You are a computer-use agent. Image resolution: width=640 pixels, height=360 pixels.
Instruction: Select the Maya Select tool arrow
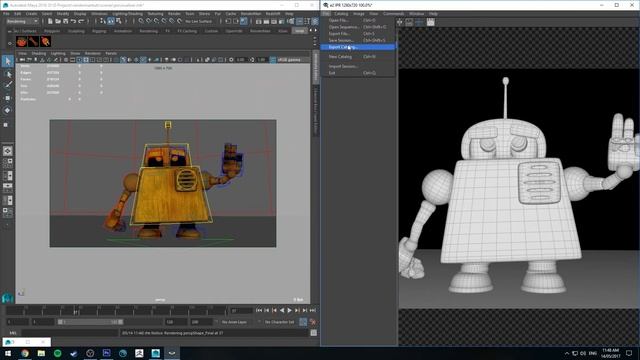pos(8,61)
